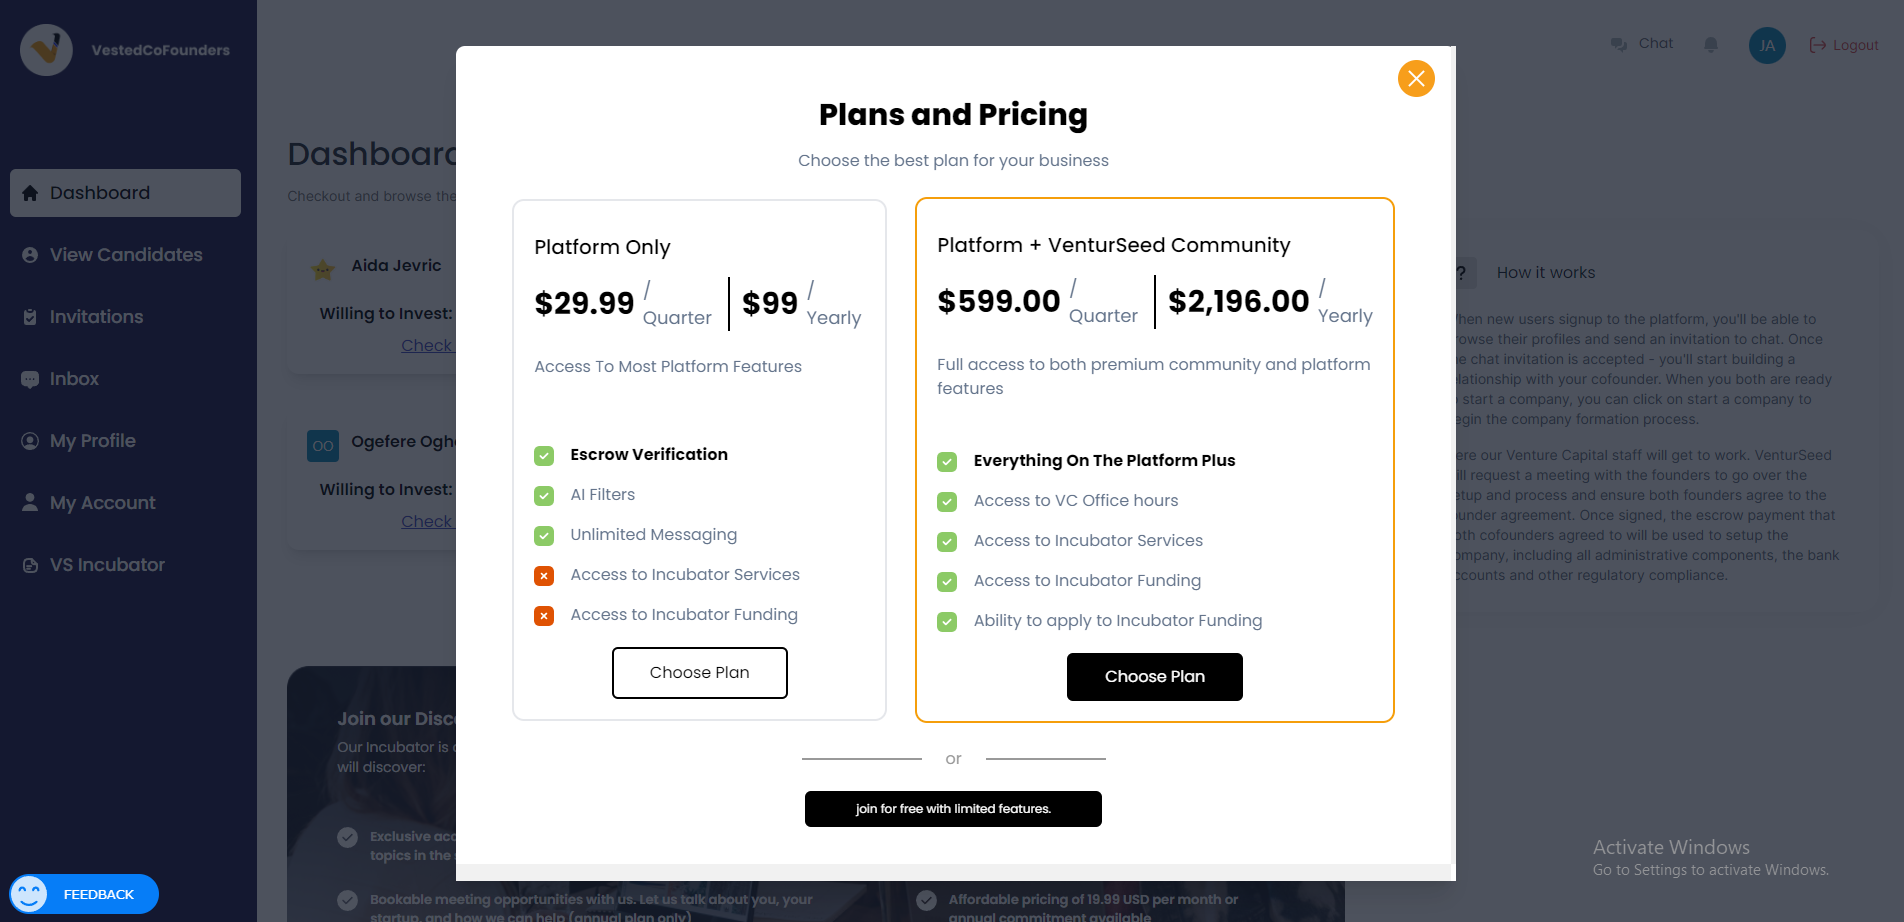This screenshot has height=922, width=1904.
Task: Click checkmark beside Everything On The Platform Plus
Action: click(947, 462)
